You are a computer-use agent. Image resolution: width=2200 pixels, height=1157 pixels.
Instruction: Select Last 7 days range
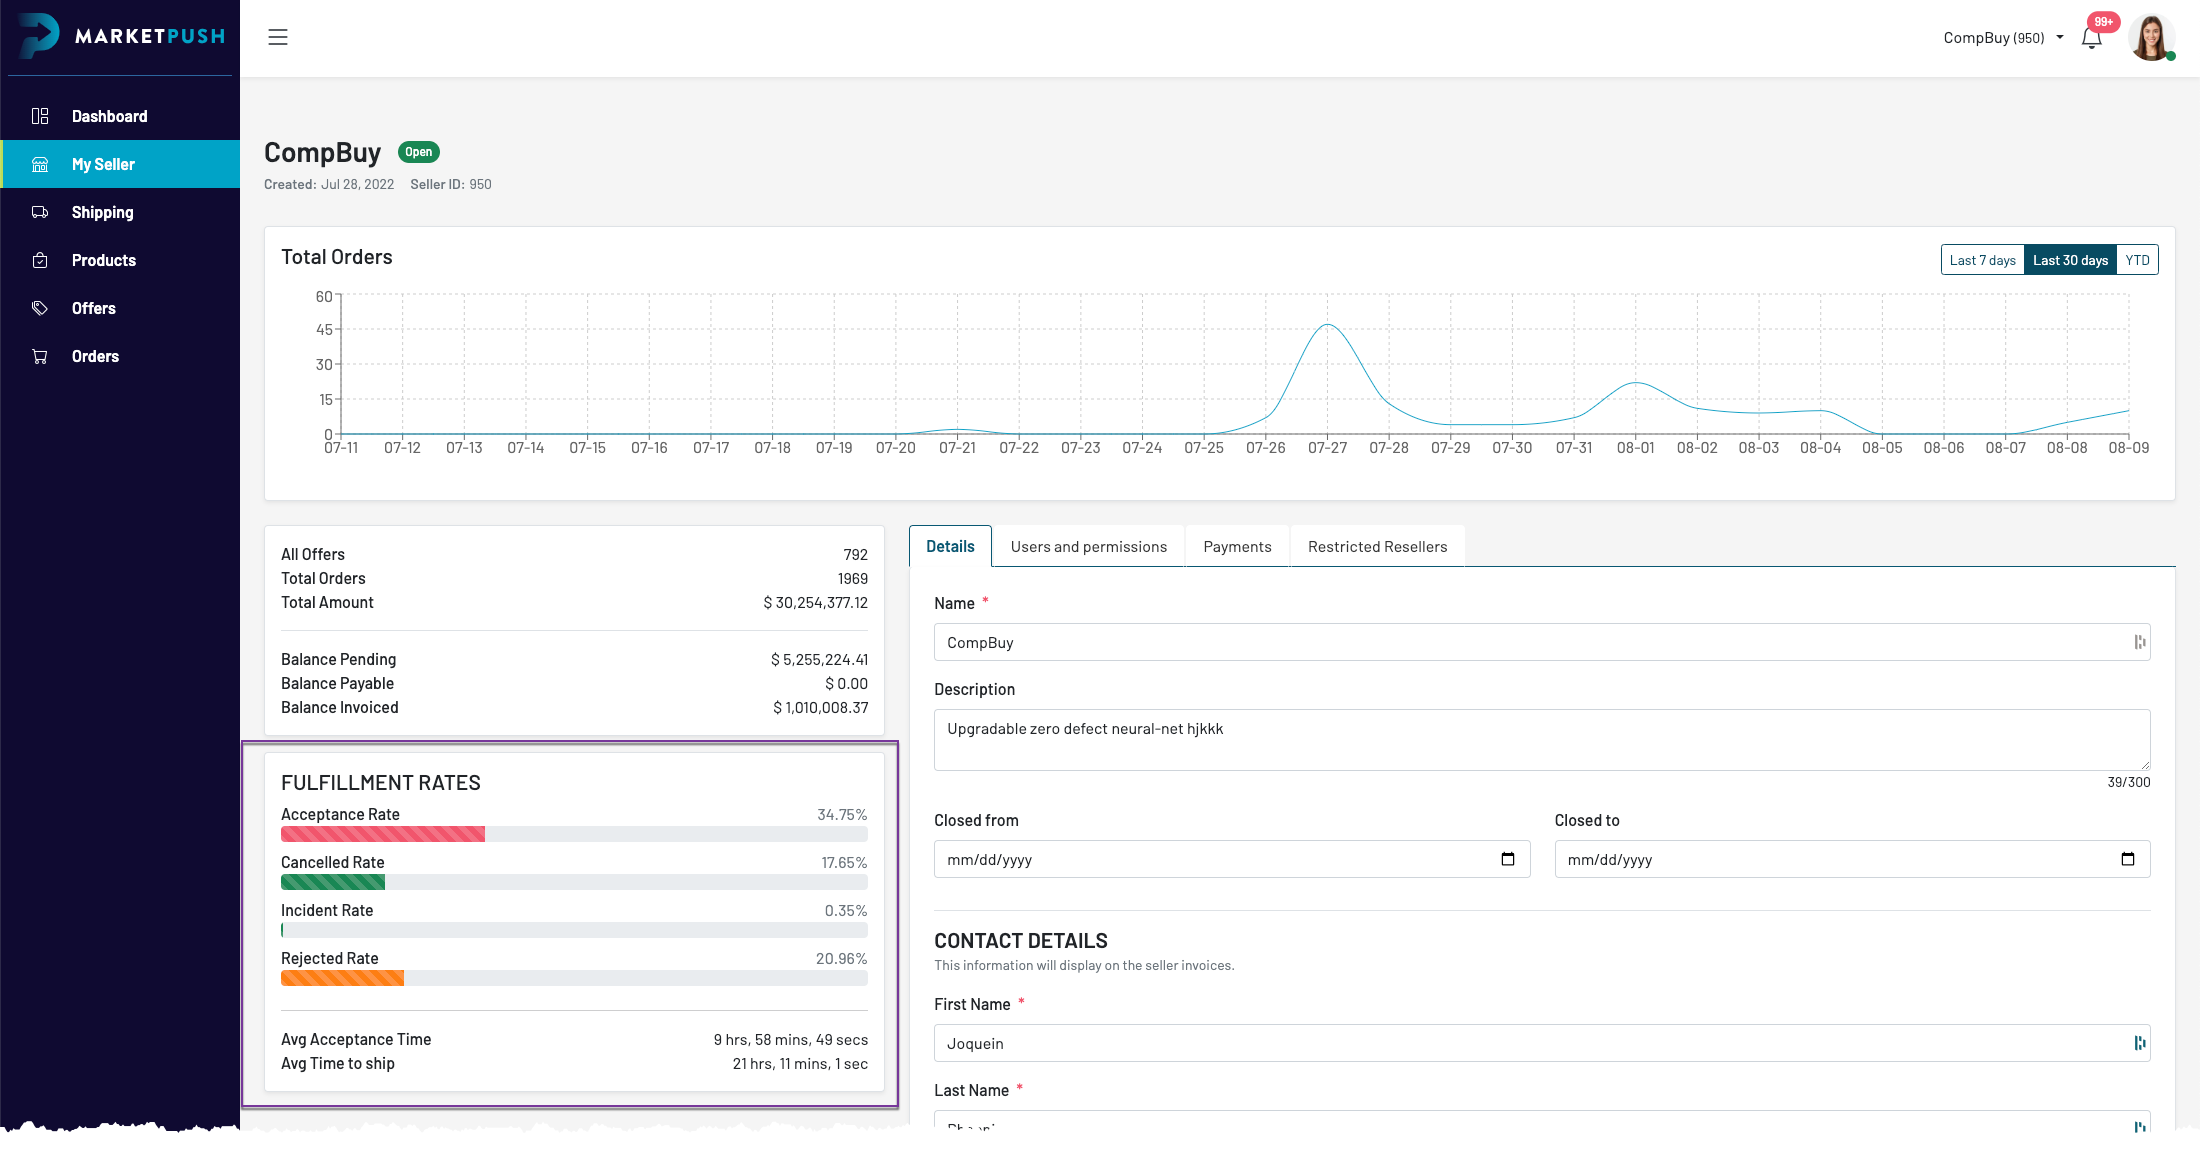coord(1982,260)
